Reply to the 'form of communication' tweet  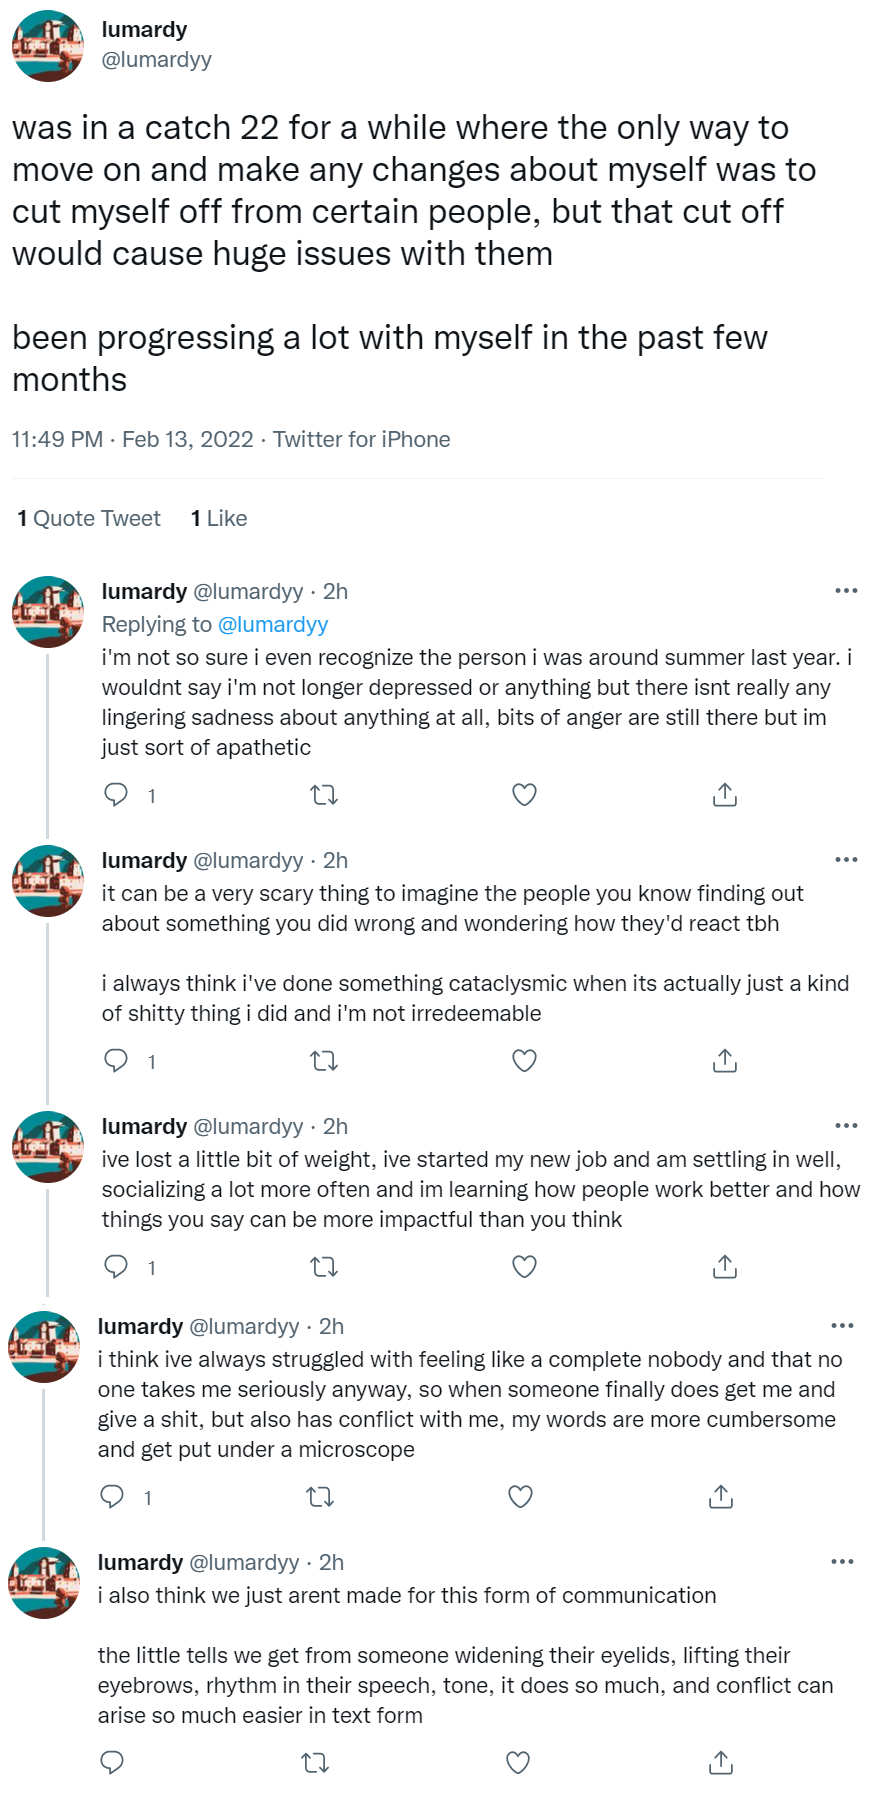point(112,1763)
